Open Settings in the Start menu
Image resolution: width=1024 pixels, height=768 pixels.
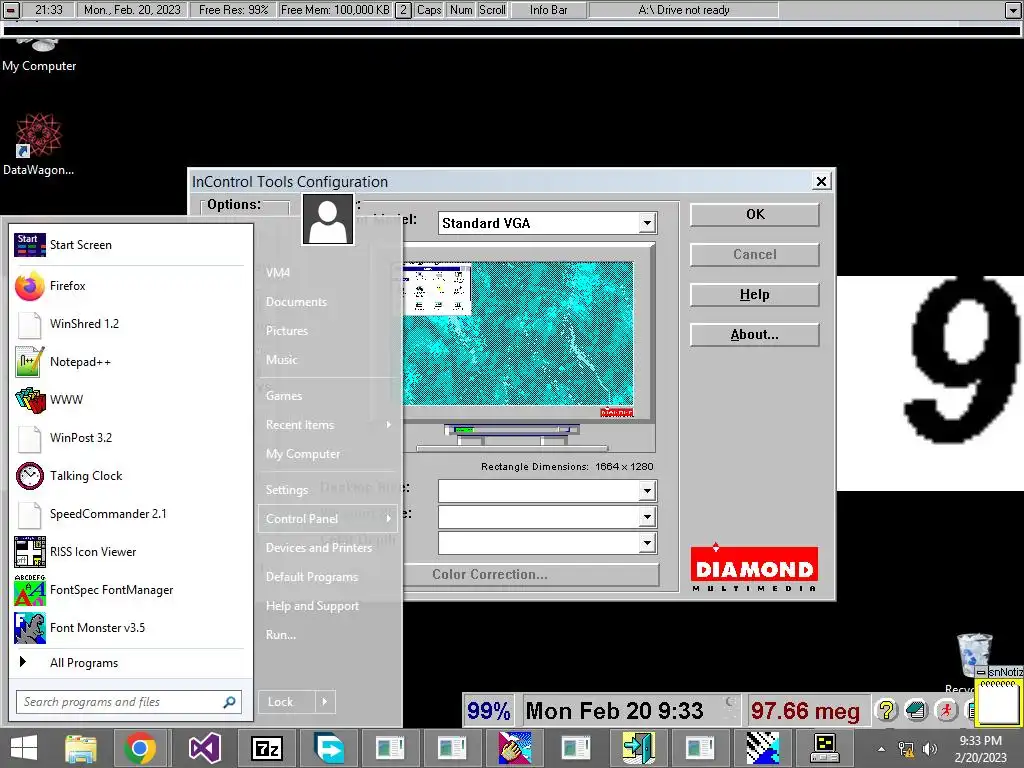287,490
